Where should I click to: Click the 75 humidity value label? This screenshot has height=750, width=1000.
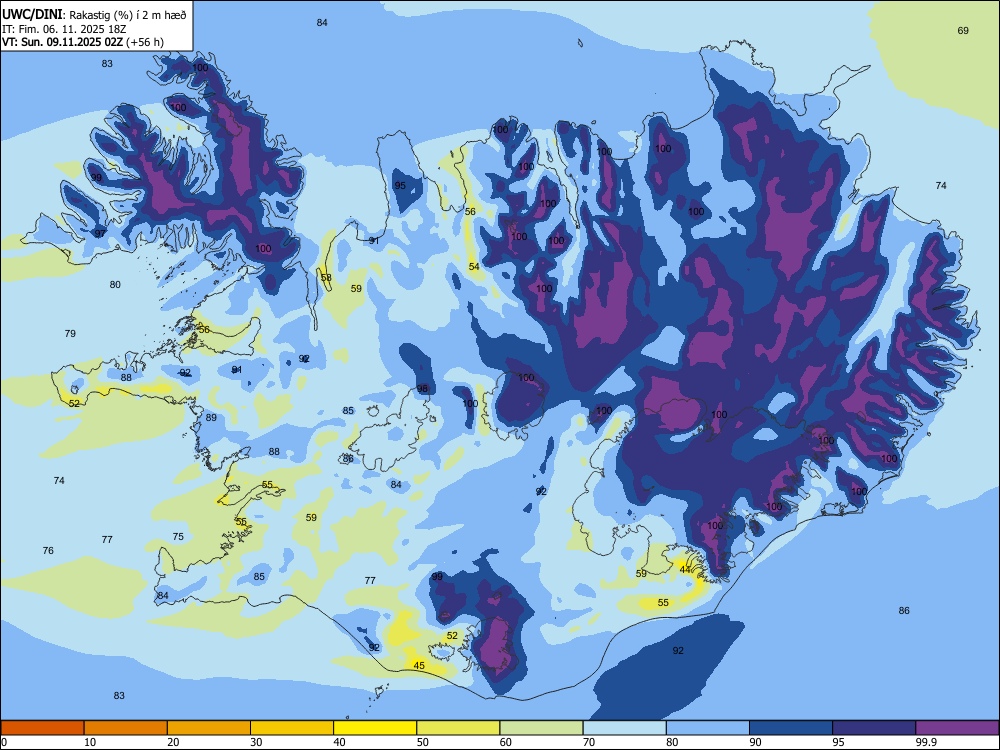178,537
